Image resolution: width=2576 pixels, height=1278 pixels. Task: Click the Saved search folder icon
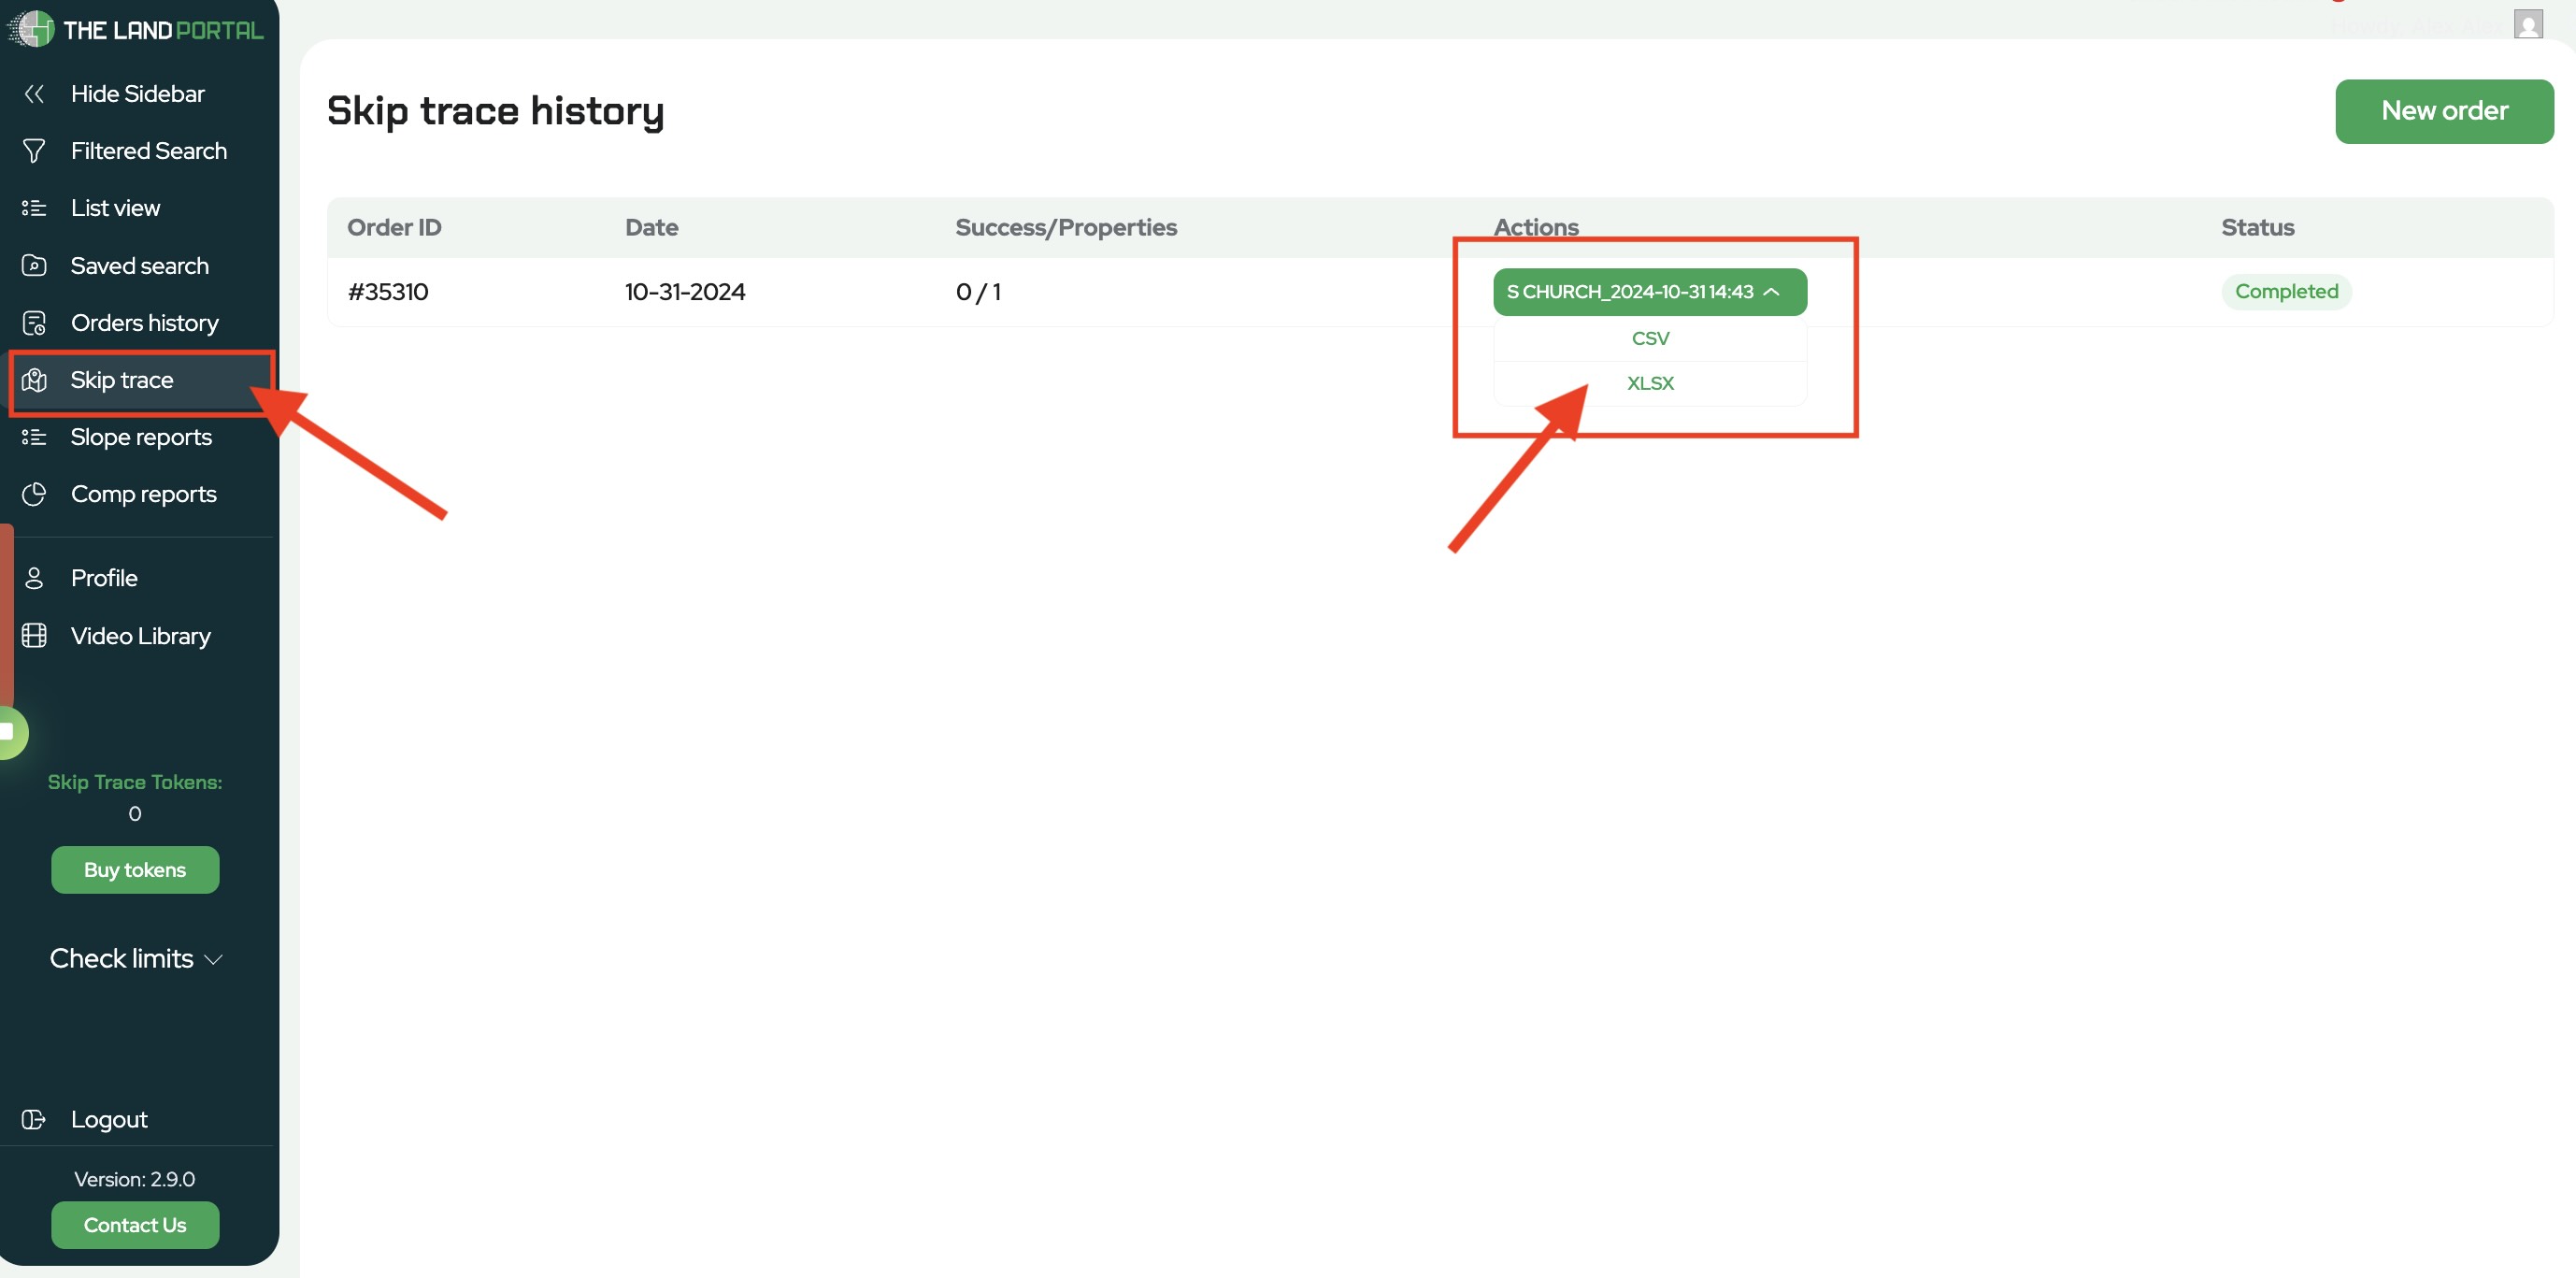click(x=34, y=265)
